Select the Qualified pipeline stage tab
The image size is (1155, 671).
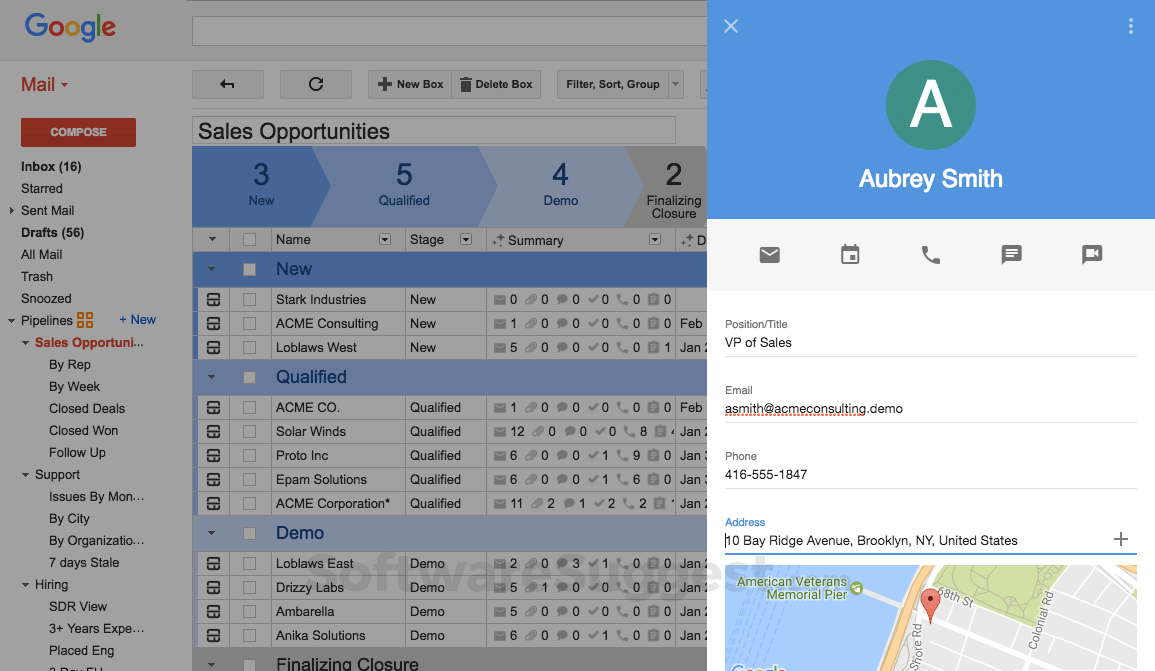coord(404,186)
